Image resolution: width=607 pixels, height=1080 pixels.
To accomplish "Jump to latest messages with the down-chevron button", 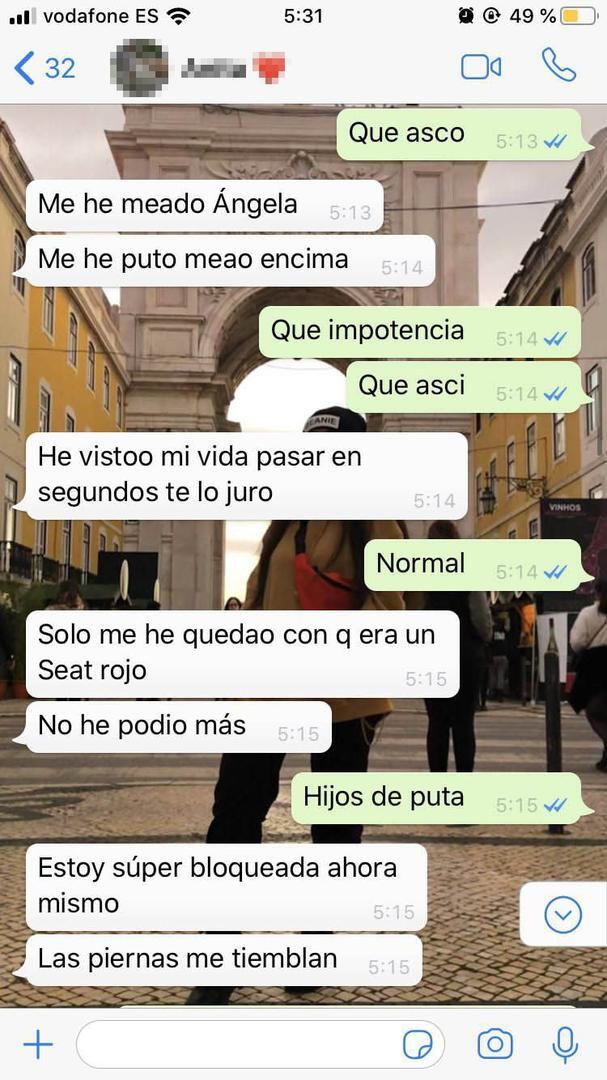I will pyautogui.click(x=563, y=914).
